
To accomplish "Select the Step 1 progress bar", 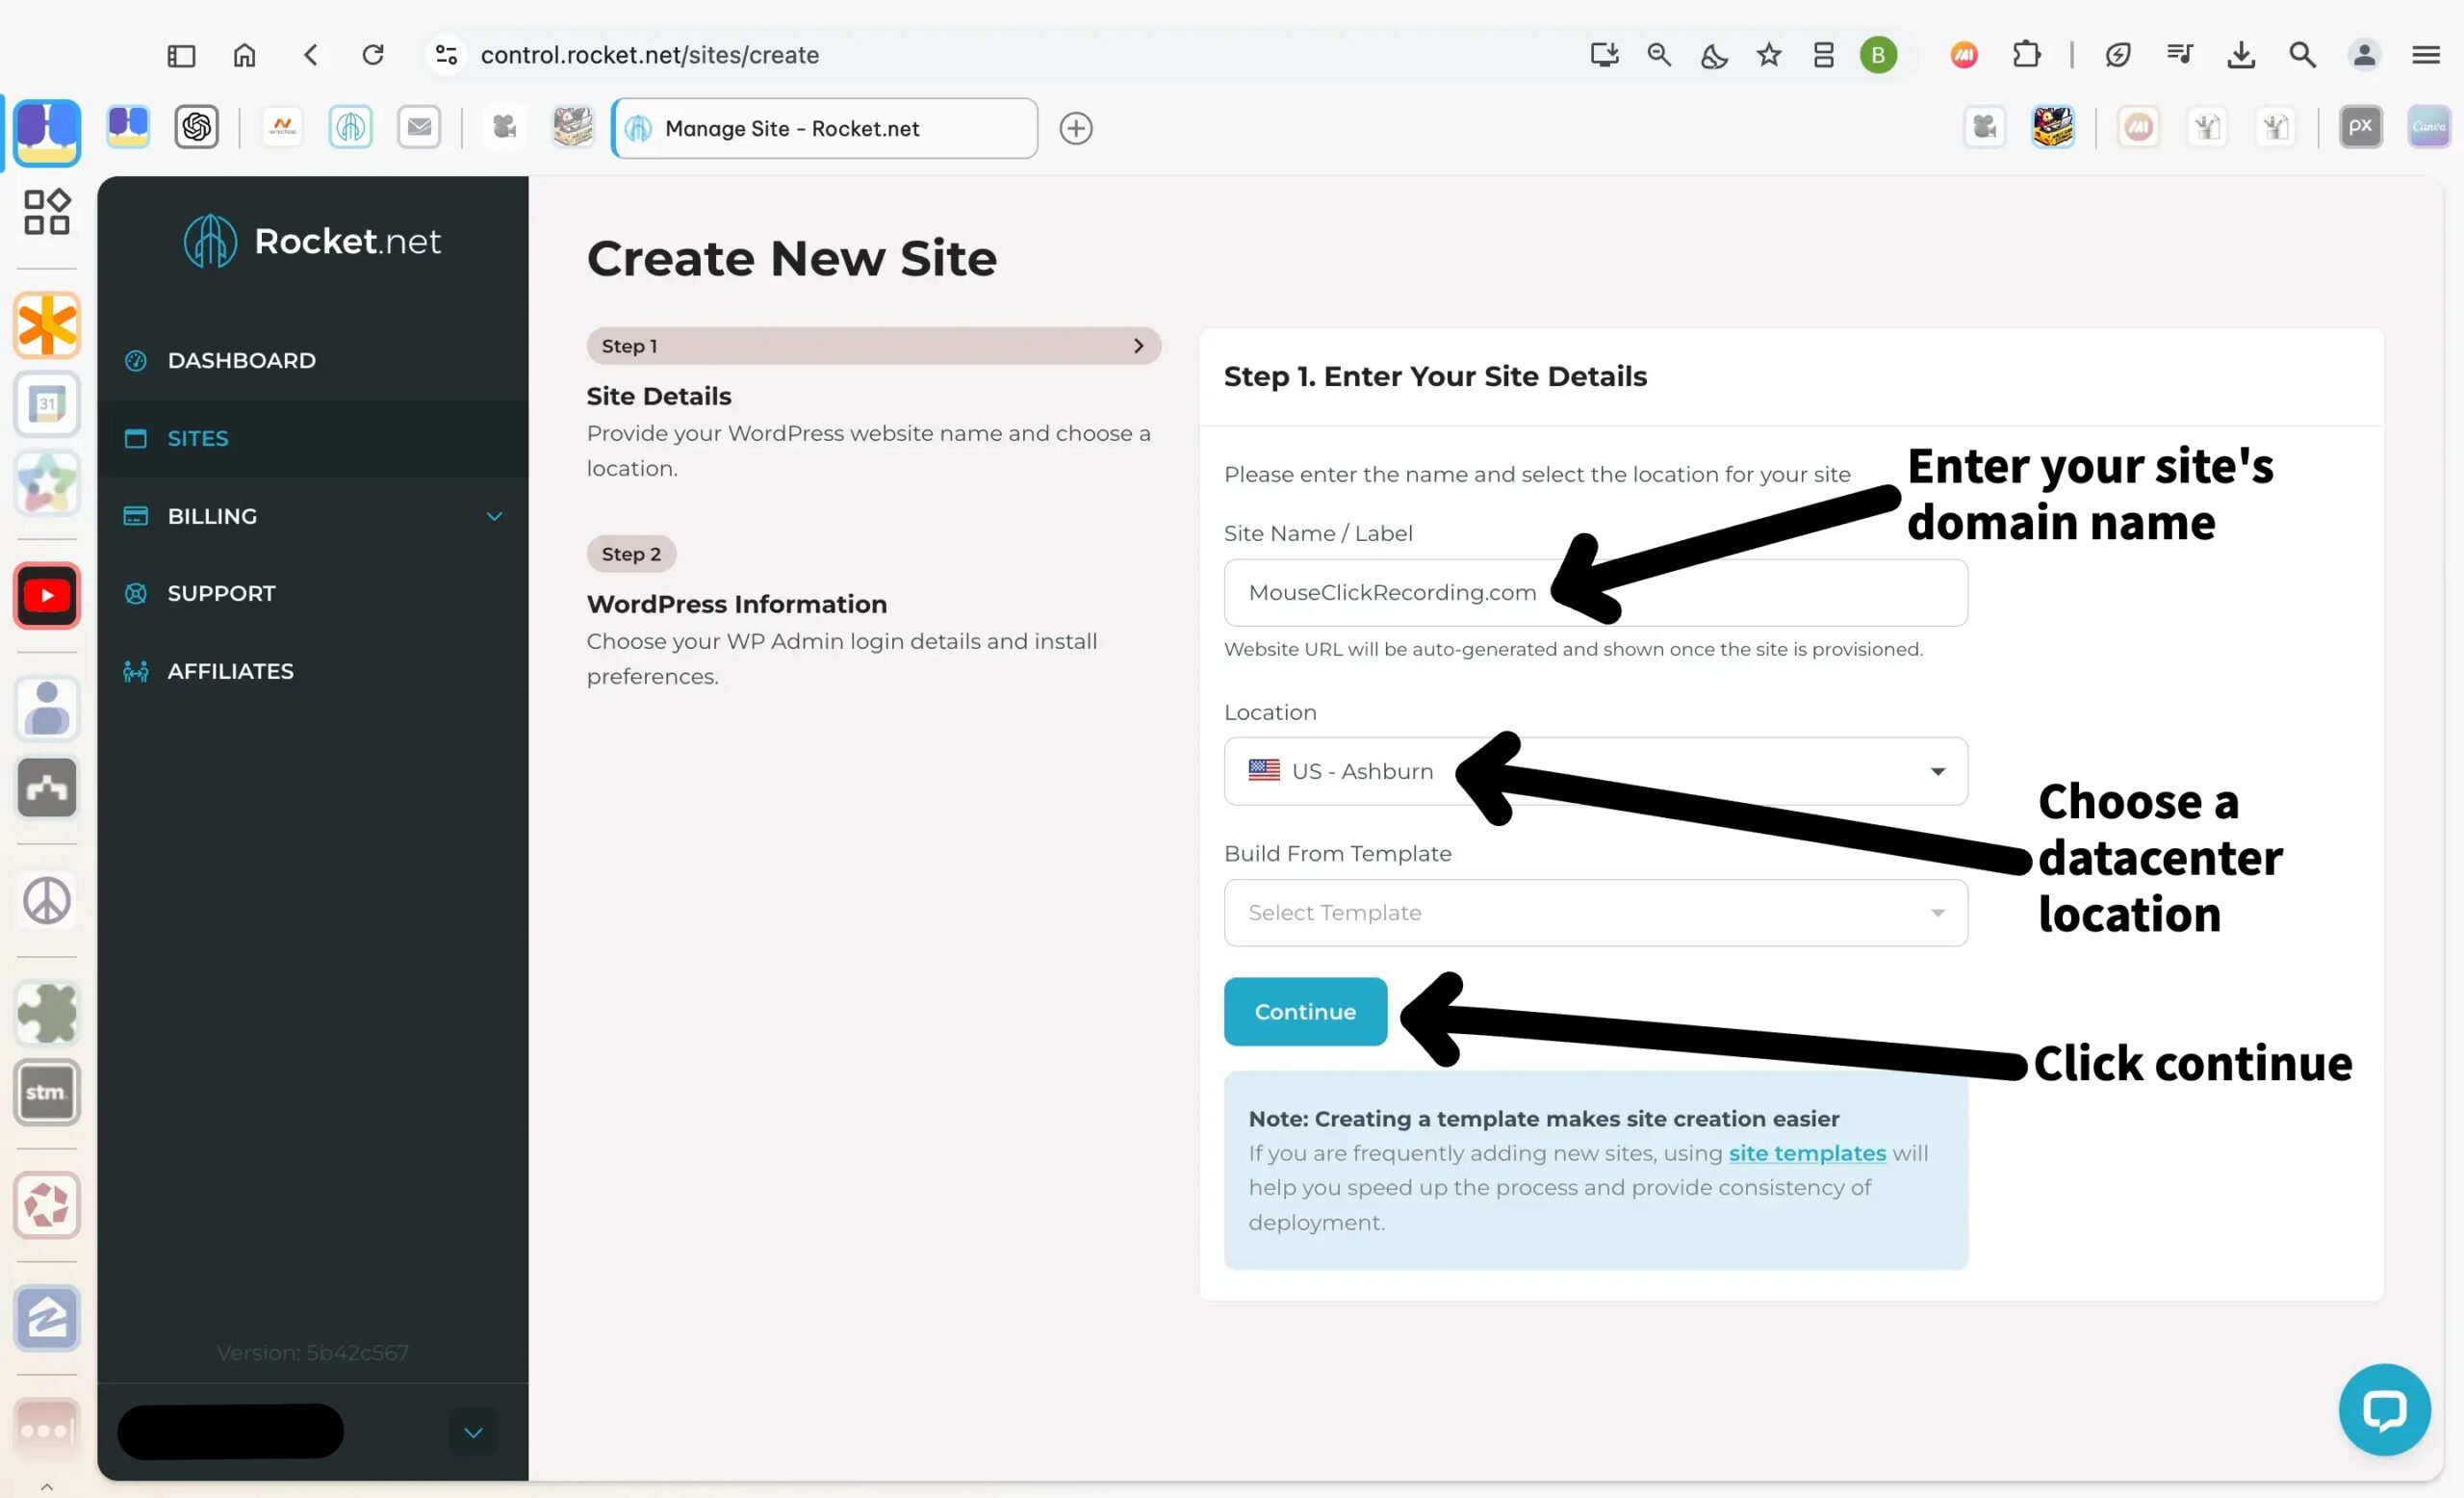I will 873,346.
